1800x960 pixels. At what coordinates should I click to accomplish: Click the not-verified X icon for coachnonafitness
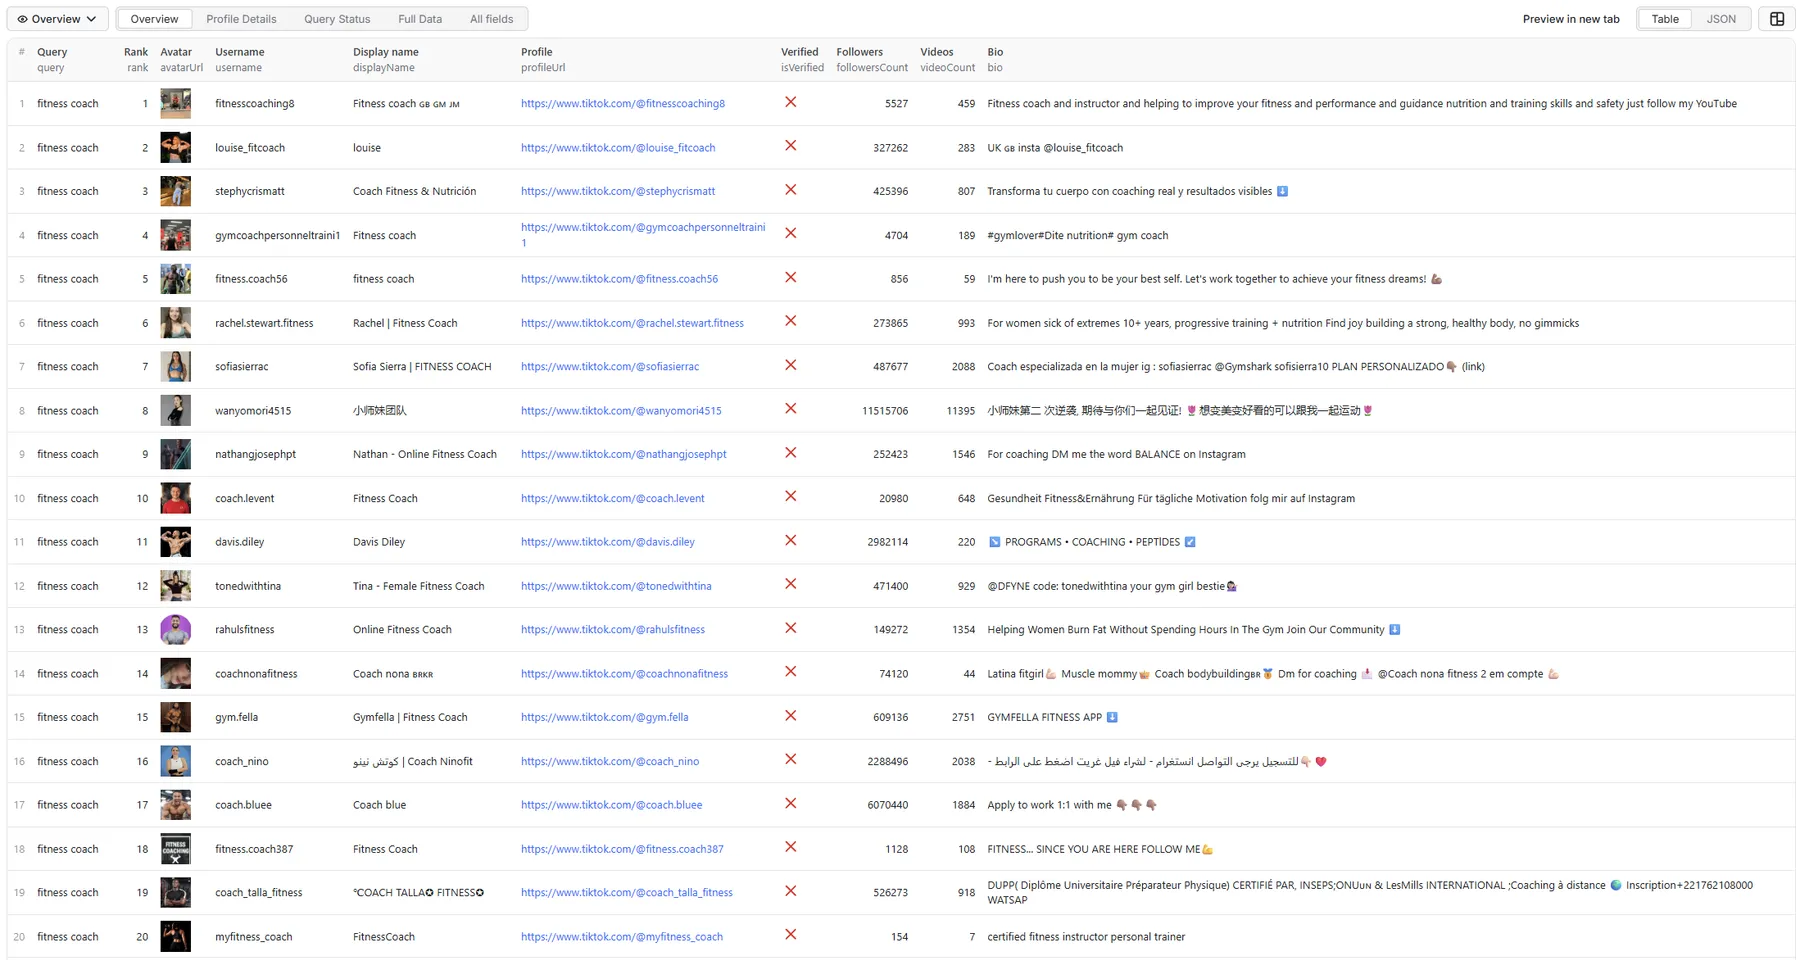click(x=791, y=672)
